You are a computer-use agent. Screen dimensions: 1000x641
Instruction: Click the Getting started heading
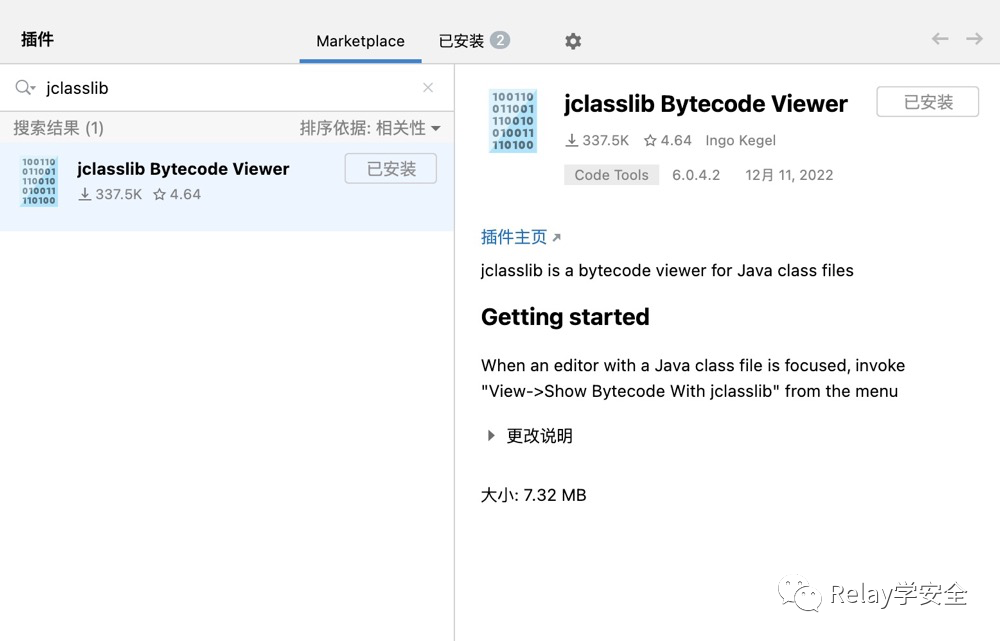click(x=565, y=317)
